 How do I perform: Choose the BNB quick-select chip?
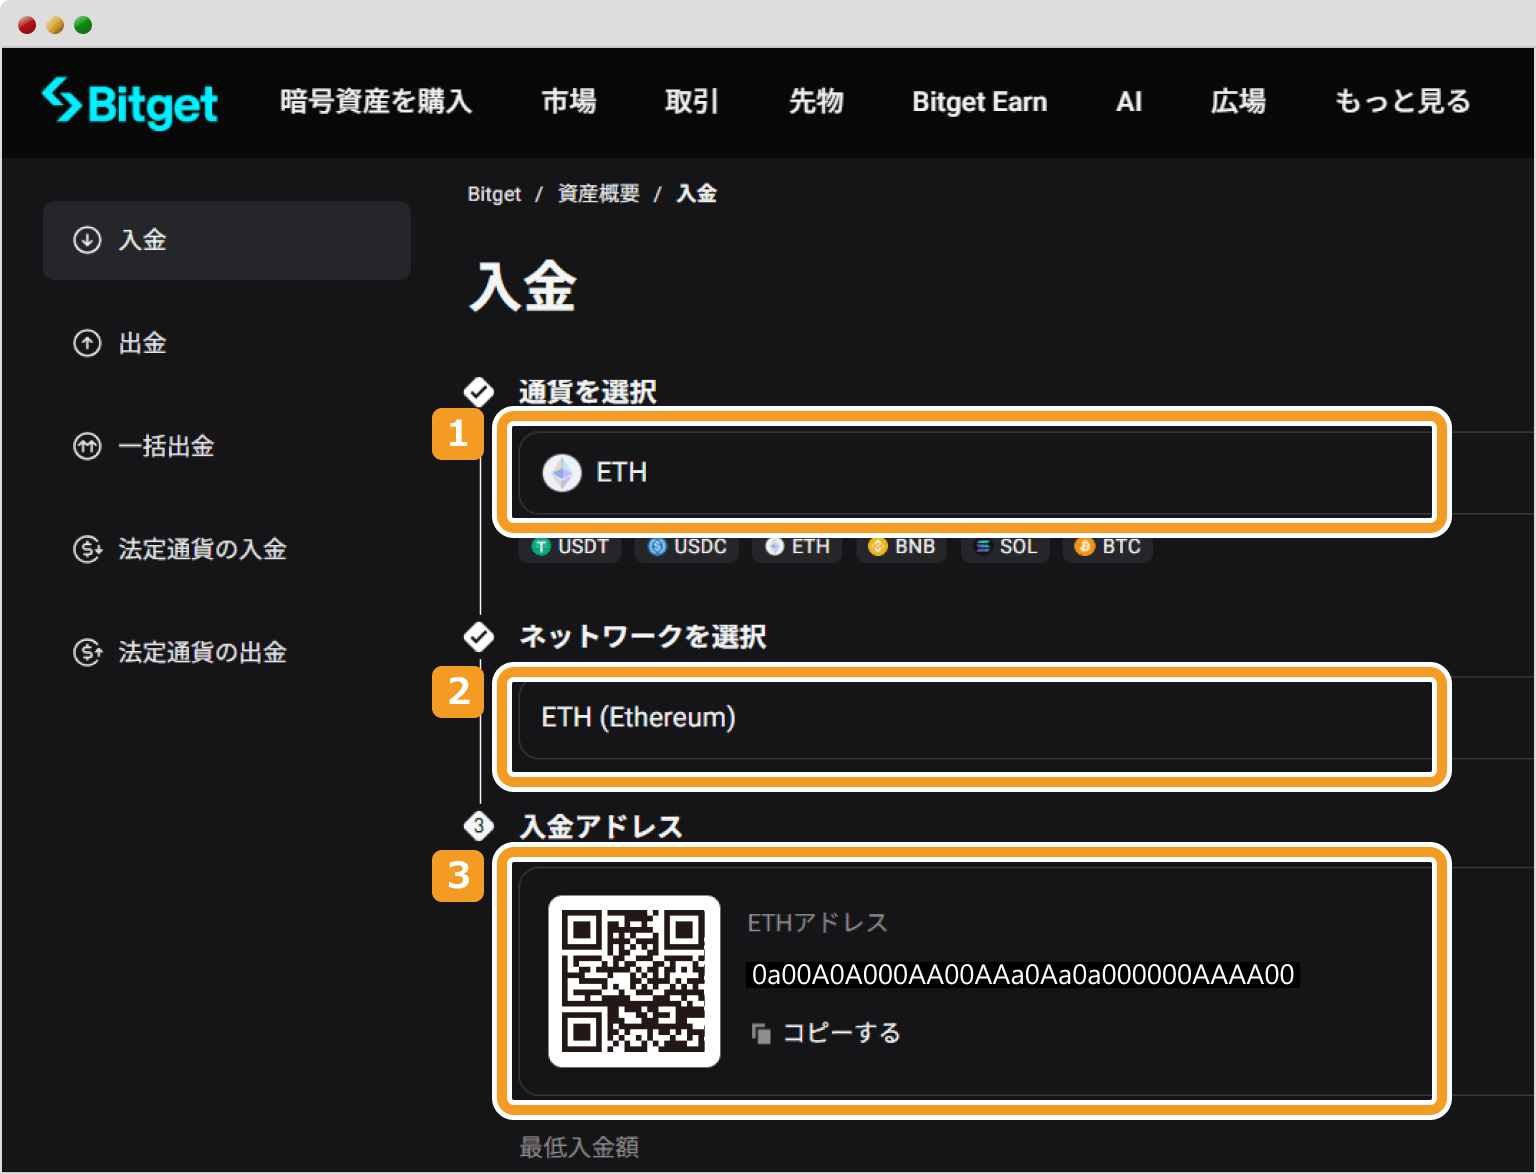click(x=901, y=546)
